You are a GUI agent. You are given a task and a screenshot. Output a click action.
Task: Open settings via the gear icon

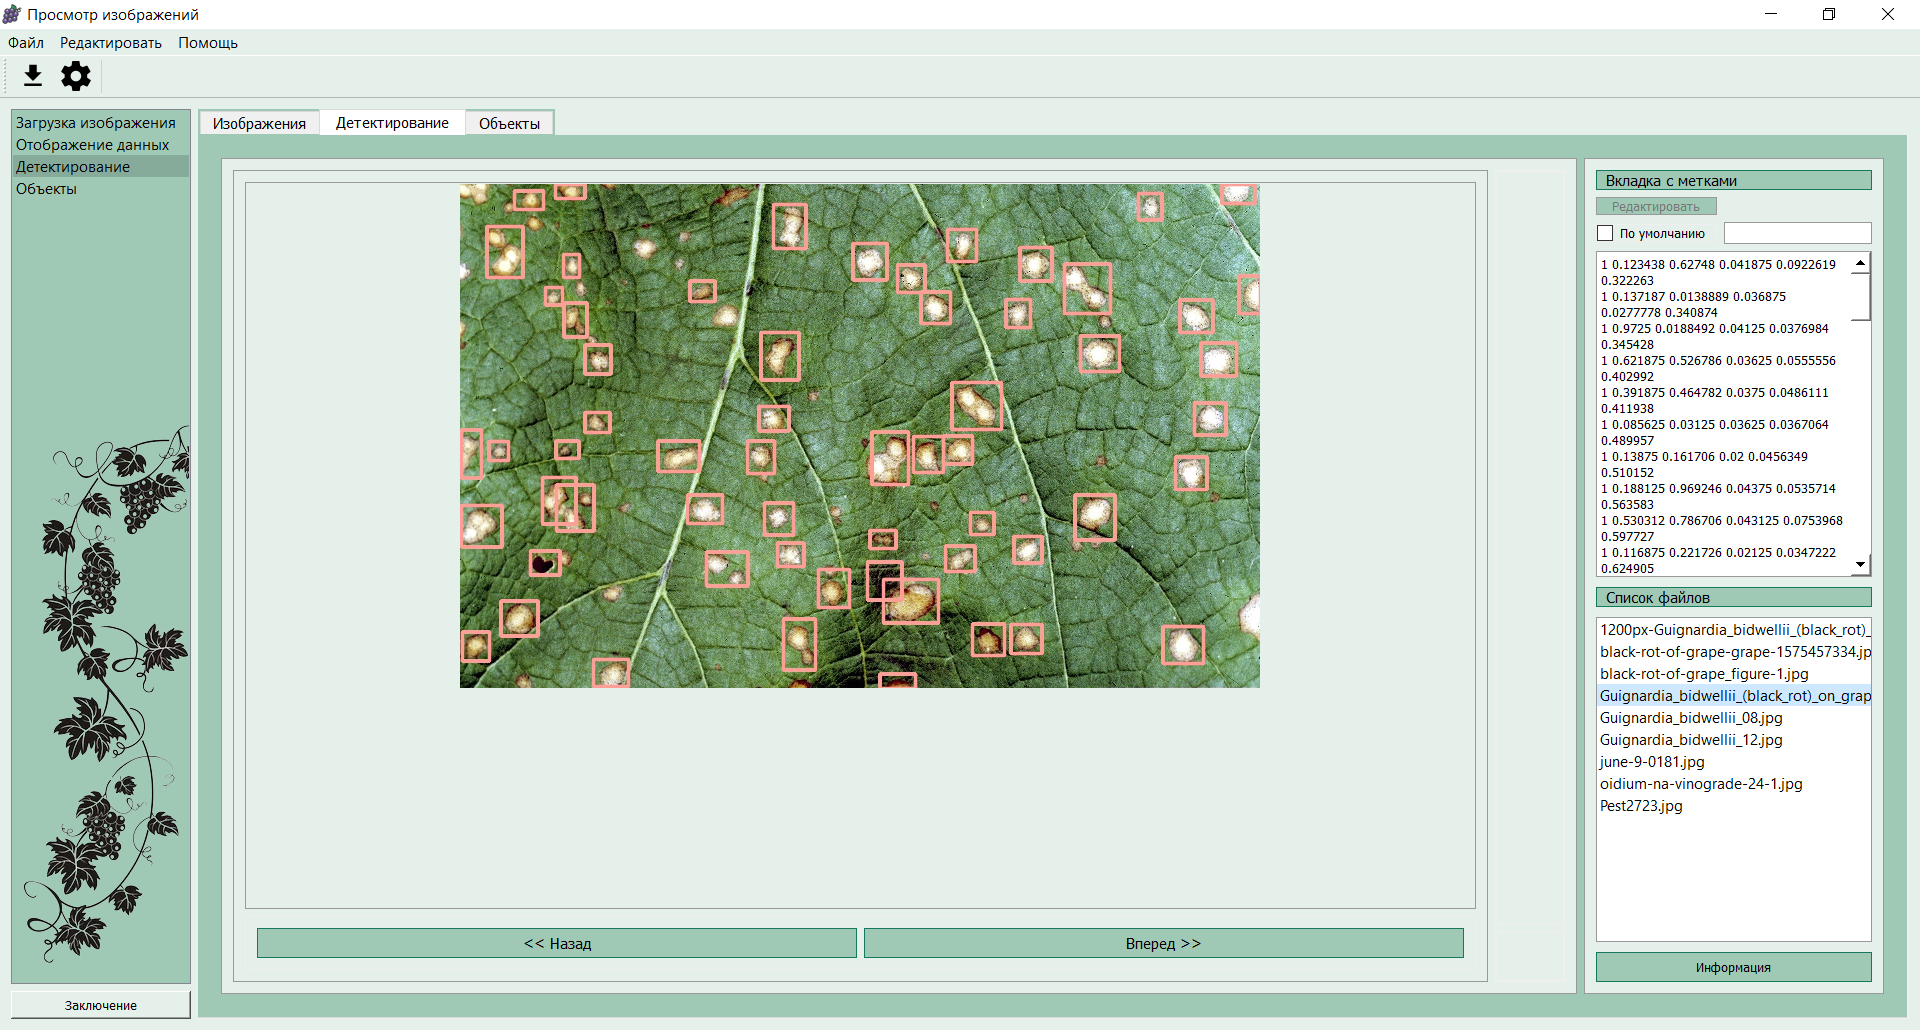point(76,76)
